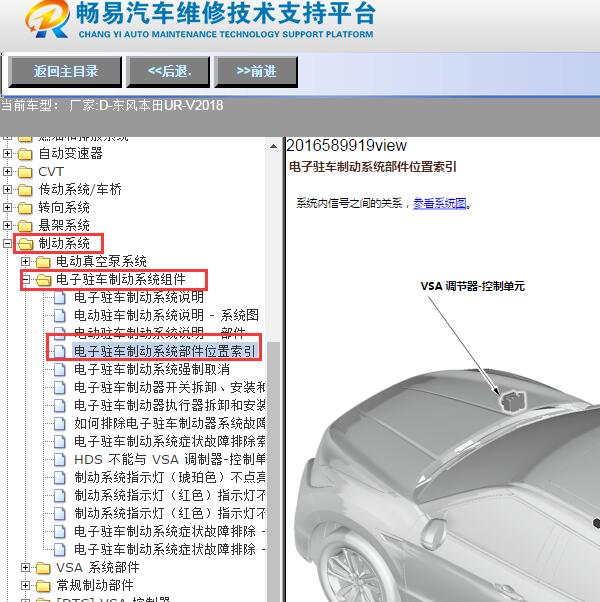Image resolution: width=600 pixels, height=602 pixels.
Task: Click document icon for 电子驻车制动器执行器拆卸和安装
Action: pos(60,406)
